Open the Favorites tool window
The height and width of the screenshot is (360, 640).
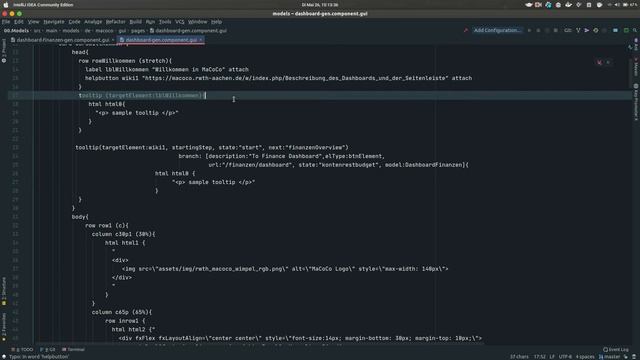(x=4, y=327)
